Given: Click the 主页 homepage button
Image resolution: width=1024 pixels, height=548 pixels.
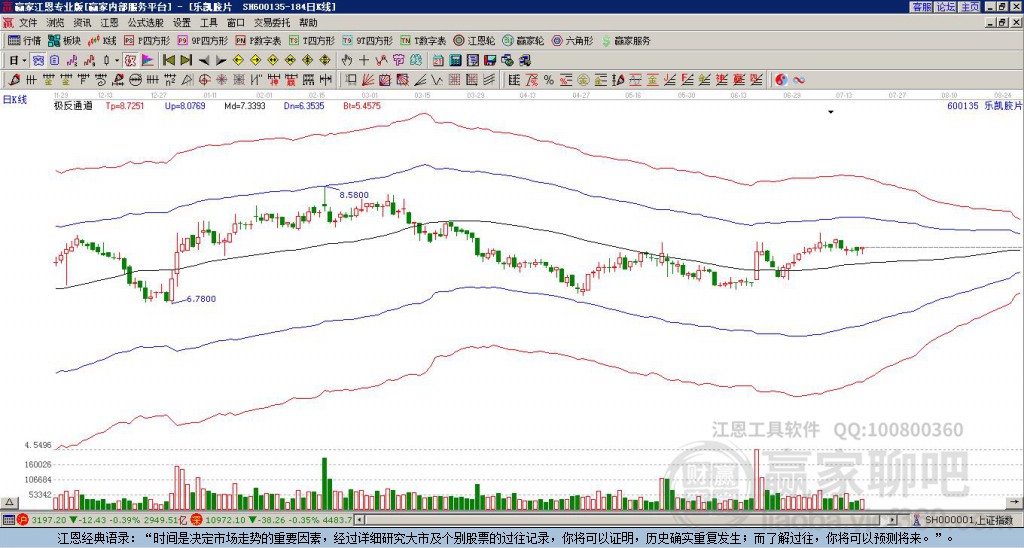Looking at the screenshot, I should [970, 7].
